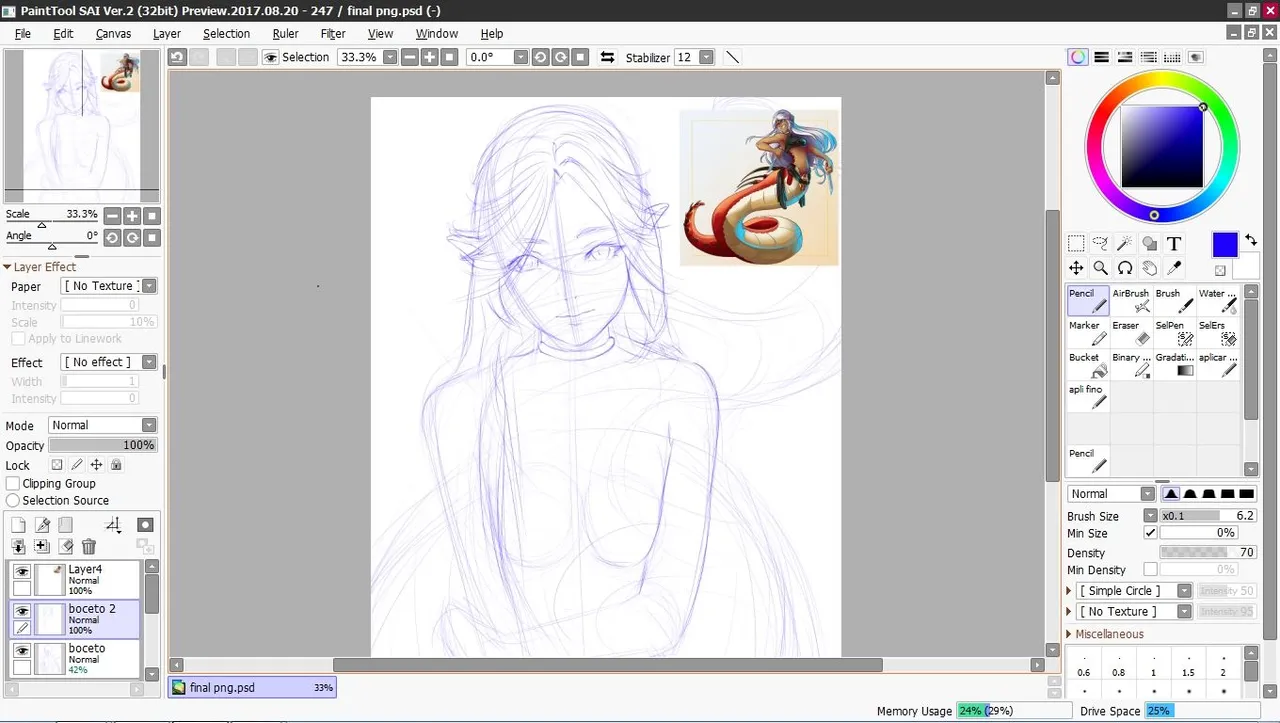The image size is (1280, 723).
Task: Select the Zoom magnifier tool
Action: point(1100,268)
